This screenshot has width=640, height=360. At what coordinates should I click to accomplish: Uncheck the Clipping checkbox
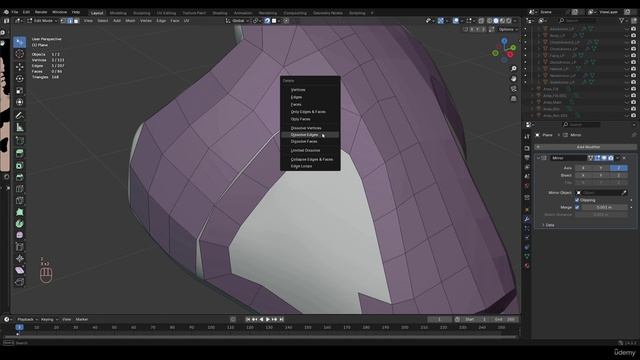[577, 200]
